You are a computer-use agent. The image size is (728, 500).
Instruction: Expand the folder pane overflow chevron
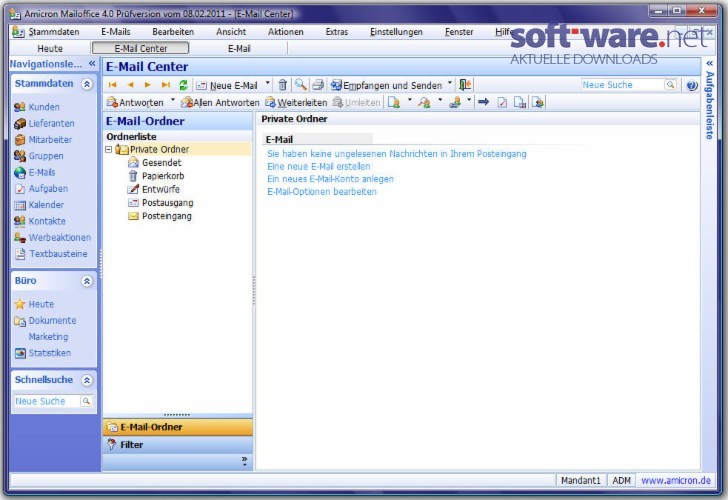click(x=245, y=461)
